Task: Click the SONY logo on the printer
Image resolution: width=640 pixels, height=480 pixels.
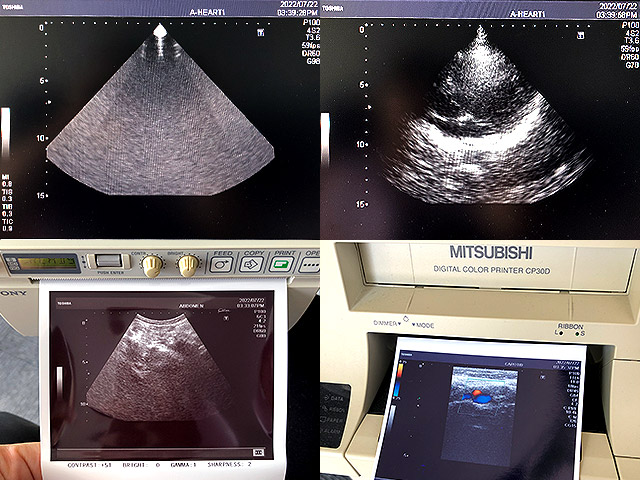Action: 13,293
